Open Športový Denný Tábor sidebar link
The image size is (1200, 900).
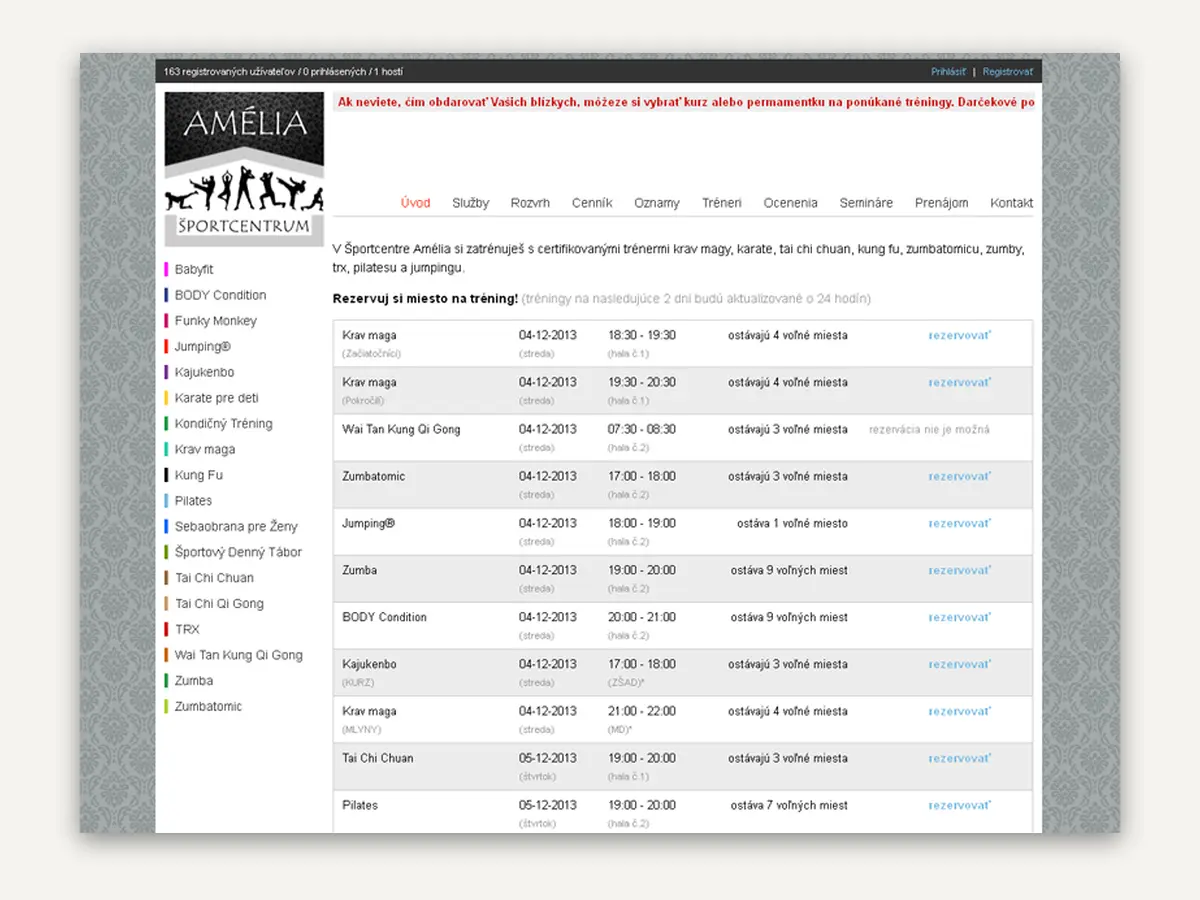pos(238,553)
